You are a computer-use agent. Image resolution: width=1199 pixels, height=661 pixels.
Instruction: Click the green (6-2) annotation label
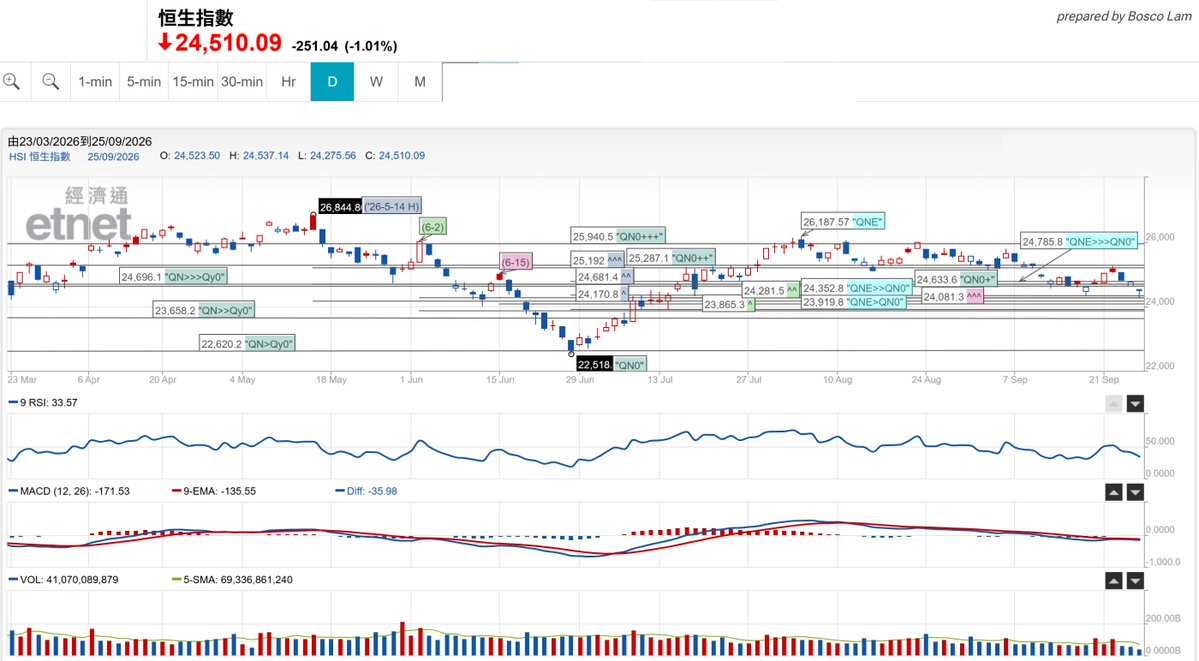(433, 227)
